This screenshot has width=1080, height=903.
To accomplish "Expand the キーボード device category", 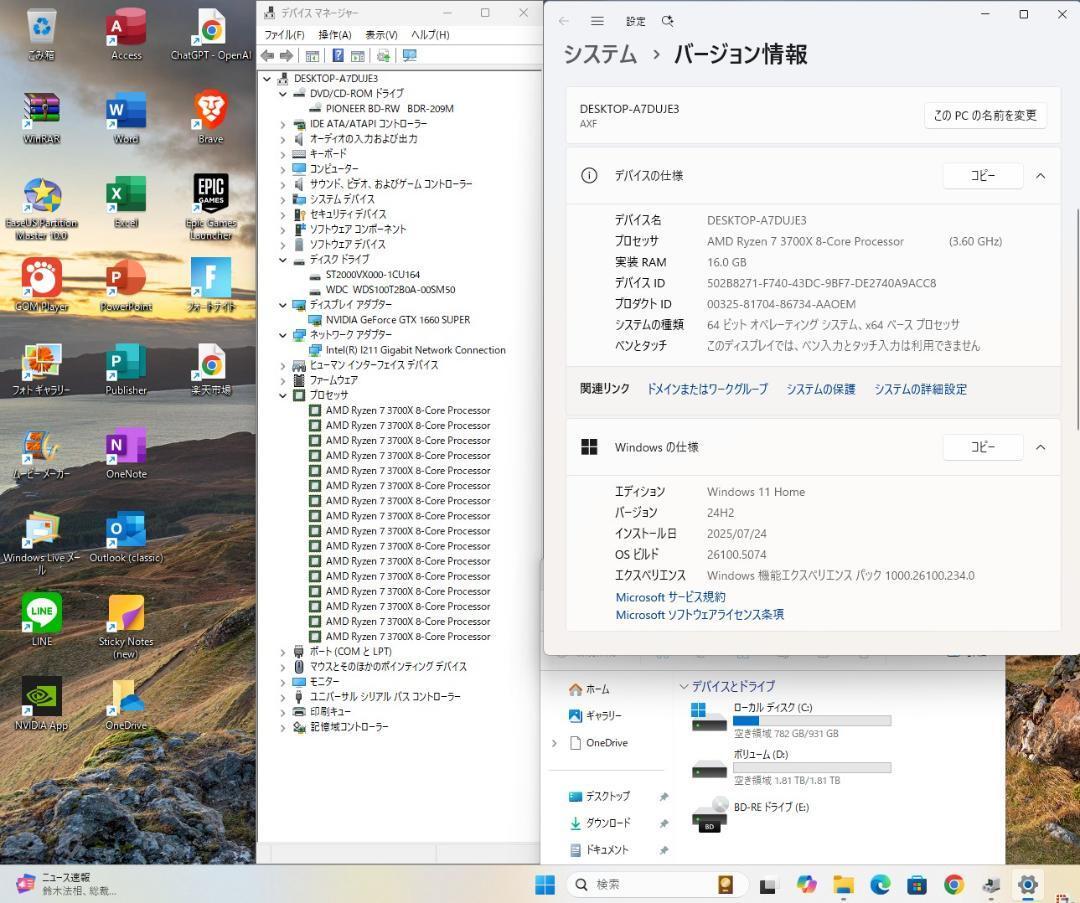I will pyautogui.click(x=283, y=154).
